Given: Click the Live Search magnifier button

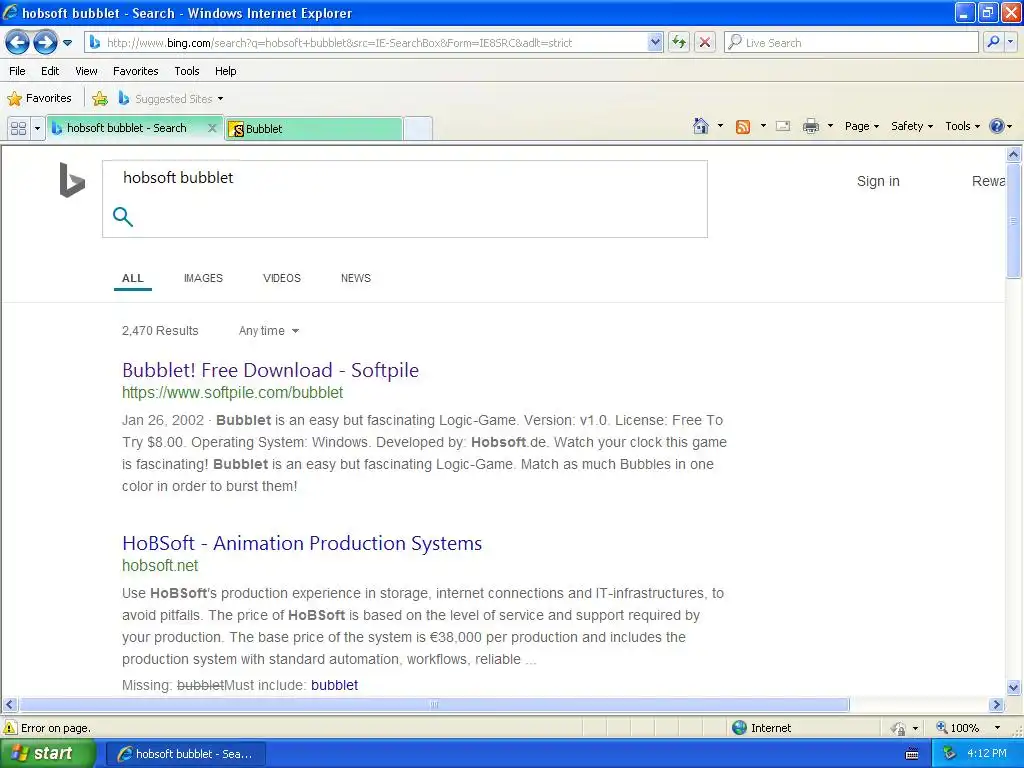Looking at the screenshot, I should (993, 42).
